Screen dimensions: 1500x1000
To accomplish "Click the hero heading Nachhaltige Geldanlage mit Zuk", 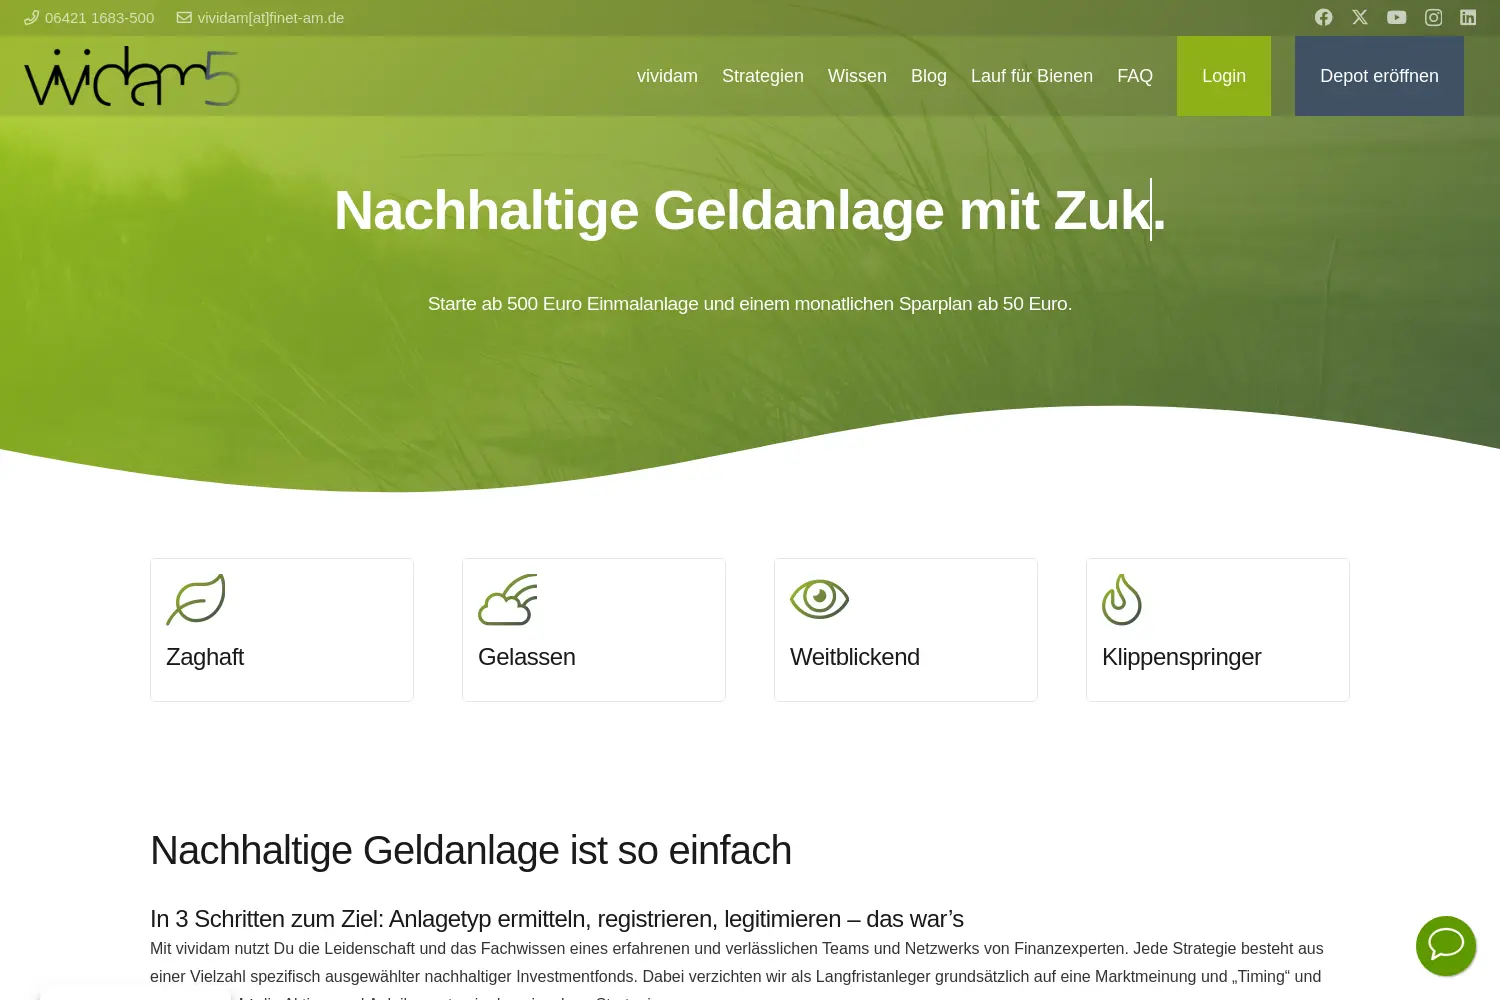I will pyautogui.click(x=750, y=211).
